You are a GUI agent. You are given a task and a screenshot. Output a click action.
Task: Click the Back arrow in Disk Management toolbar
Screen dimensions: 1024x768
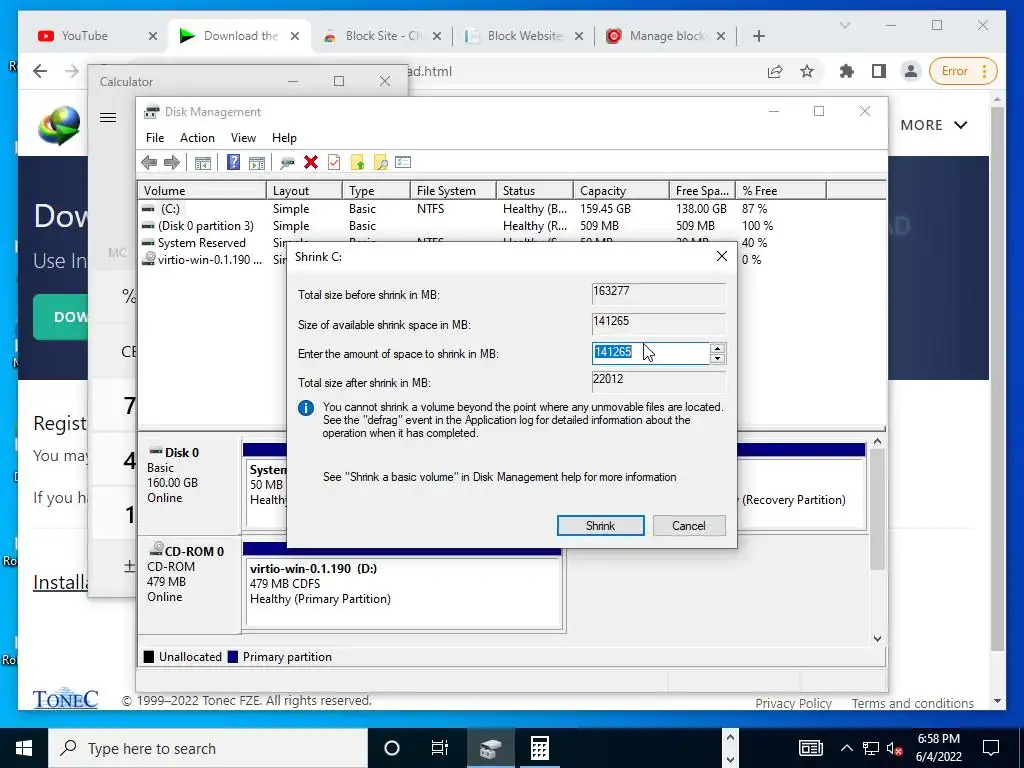pos(149,163)
